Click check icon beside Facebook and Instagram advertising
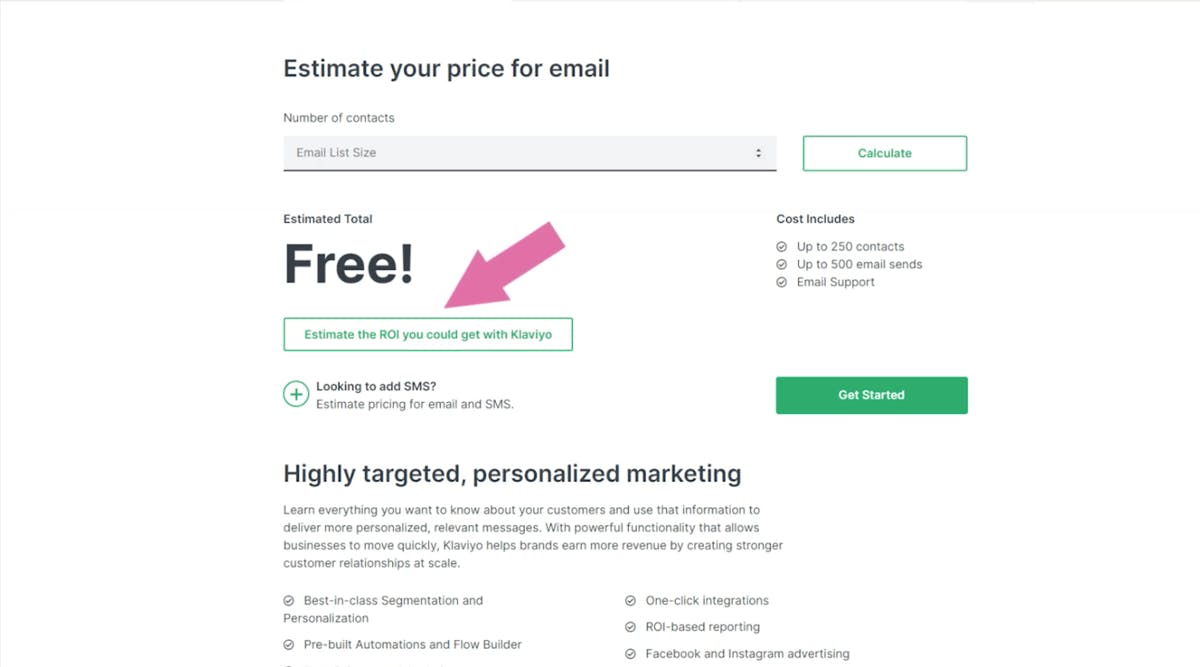Viewport: 1200px width, 667px height. 631,654
